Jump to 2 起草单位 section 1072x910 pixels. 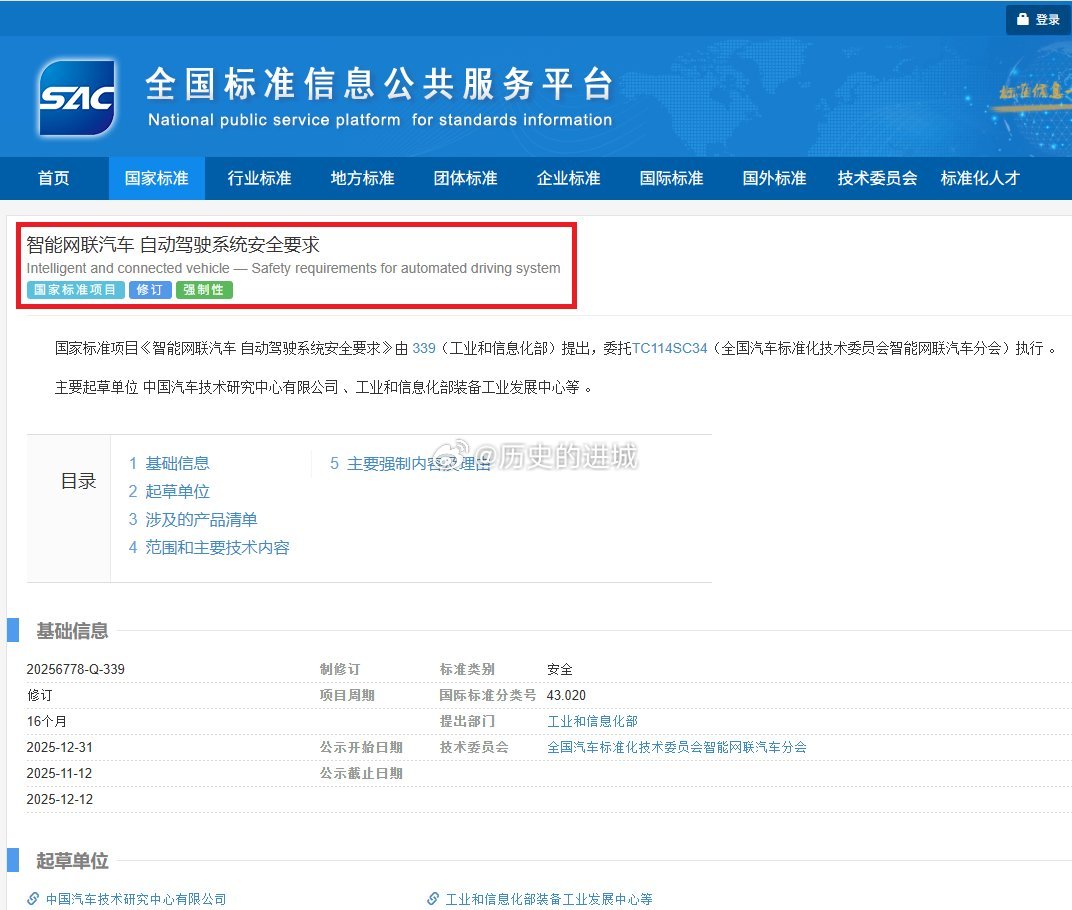point(169,492)
